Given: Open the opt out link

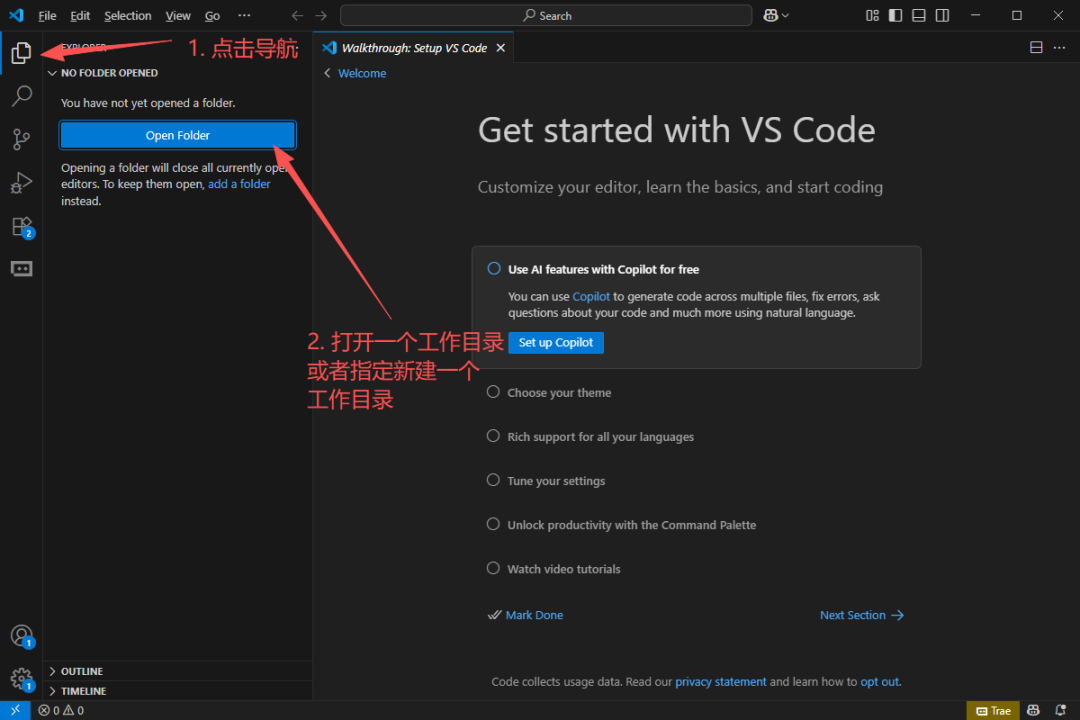Looking at the screenshot, I should click(880, 681).
